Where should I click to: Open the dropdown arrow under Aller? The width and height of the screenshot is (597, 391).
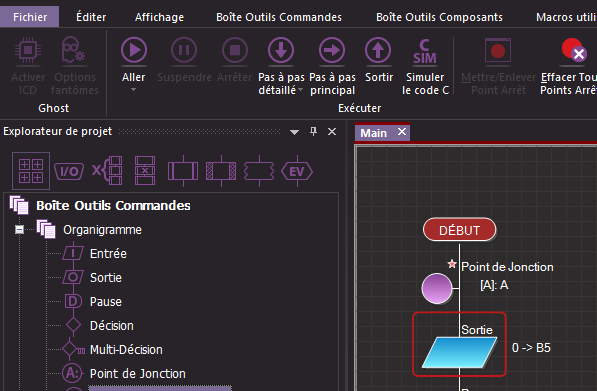tap(133, 90)
